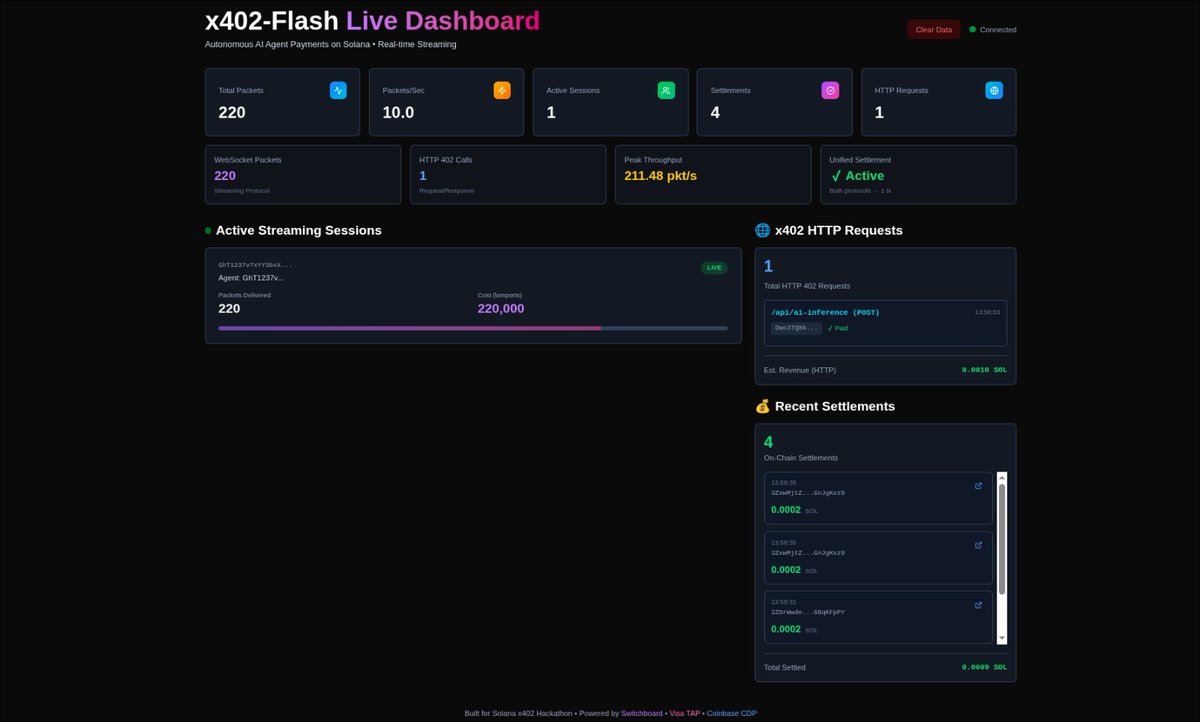
Task: Click the x402-Flash Live Dashboard title
Action: click(x=372, y=21)
